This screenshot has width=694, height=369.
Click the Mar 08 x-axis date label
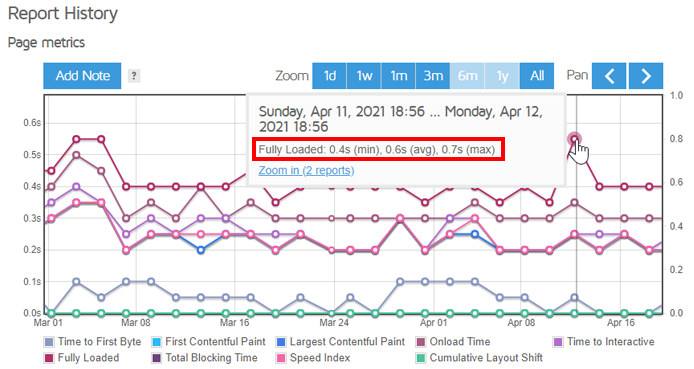click(x=136, y=323)
